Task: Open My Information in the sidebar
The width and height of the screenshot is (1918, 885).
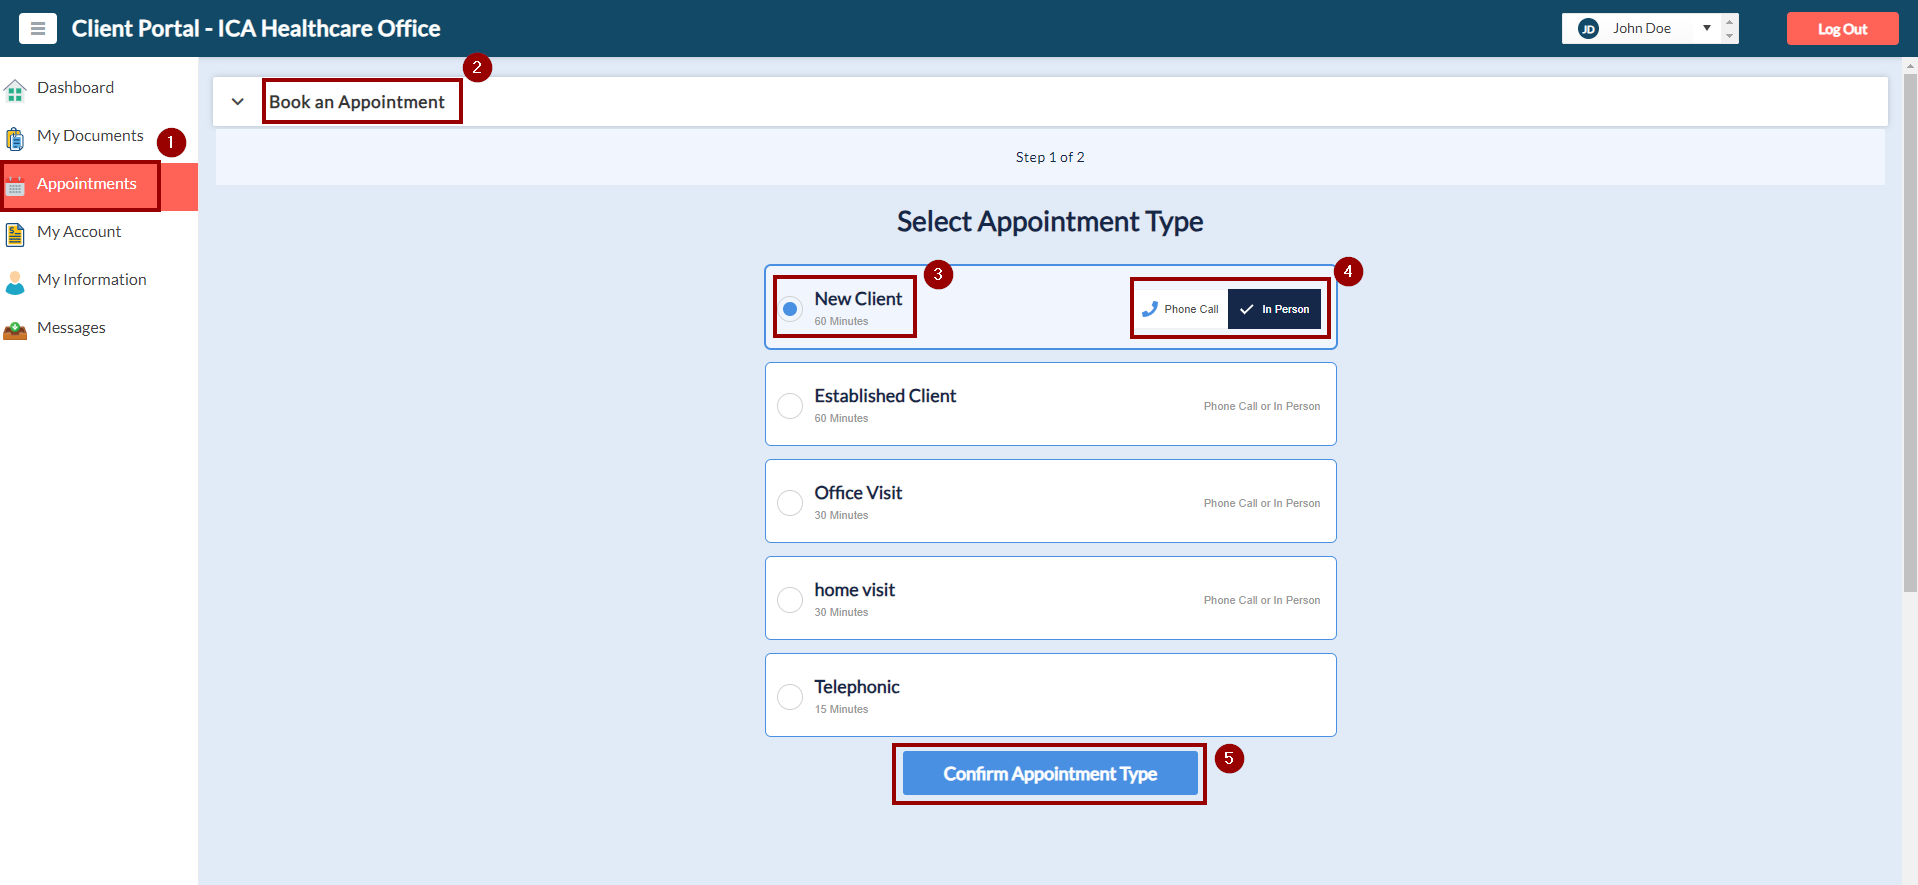Action: (91, 280)
